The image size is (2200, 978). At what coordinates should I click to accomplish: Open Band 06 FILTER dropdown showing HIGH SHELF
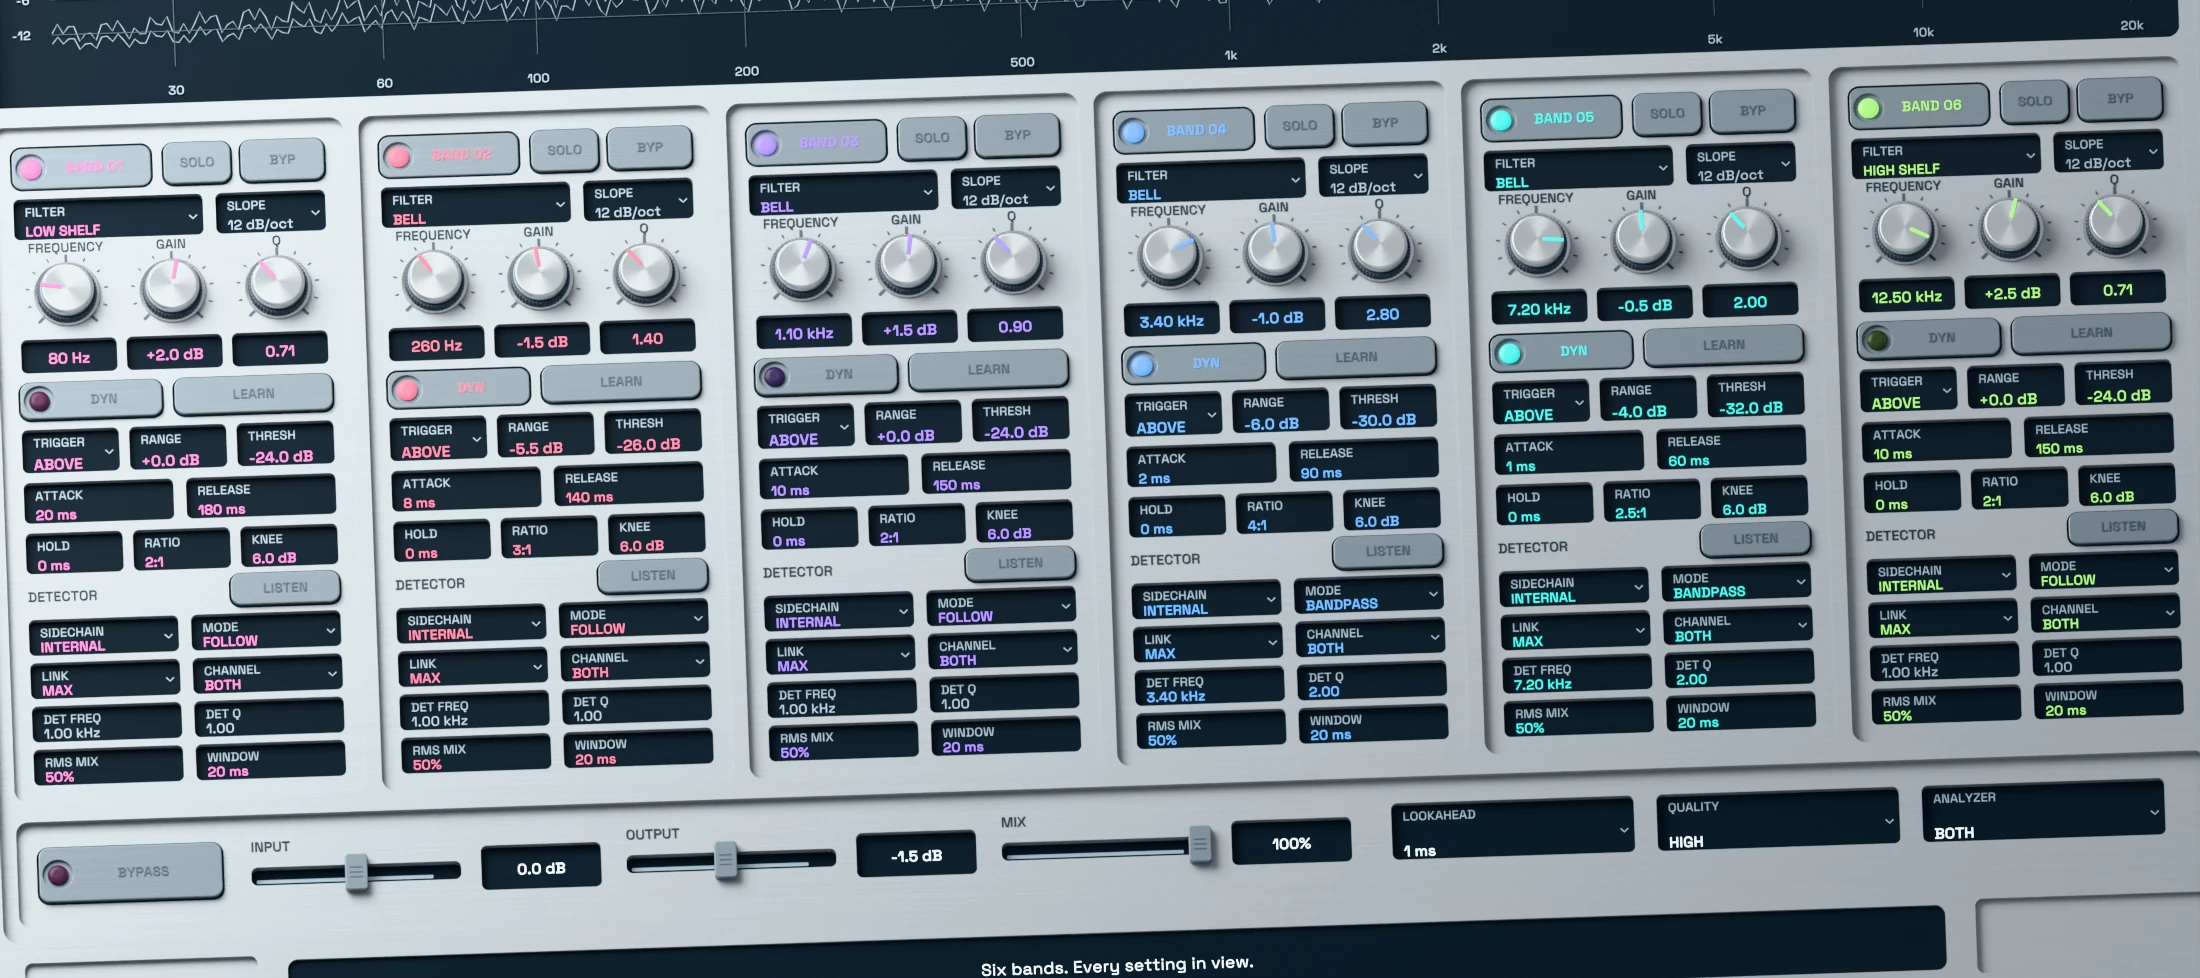1947,159
